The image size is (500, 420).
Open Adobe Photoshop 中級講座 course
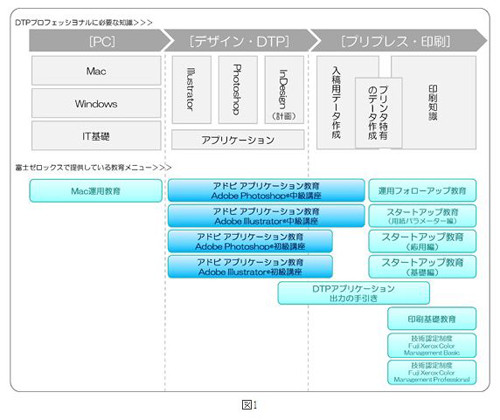[x=266, y=191]
